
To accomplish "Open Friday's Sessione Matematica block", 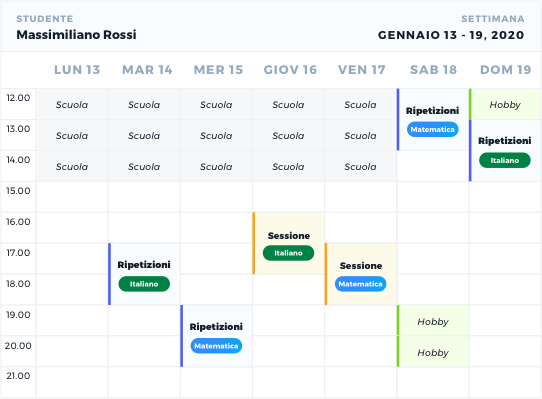I will 361,274.
